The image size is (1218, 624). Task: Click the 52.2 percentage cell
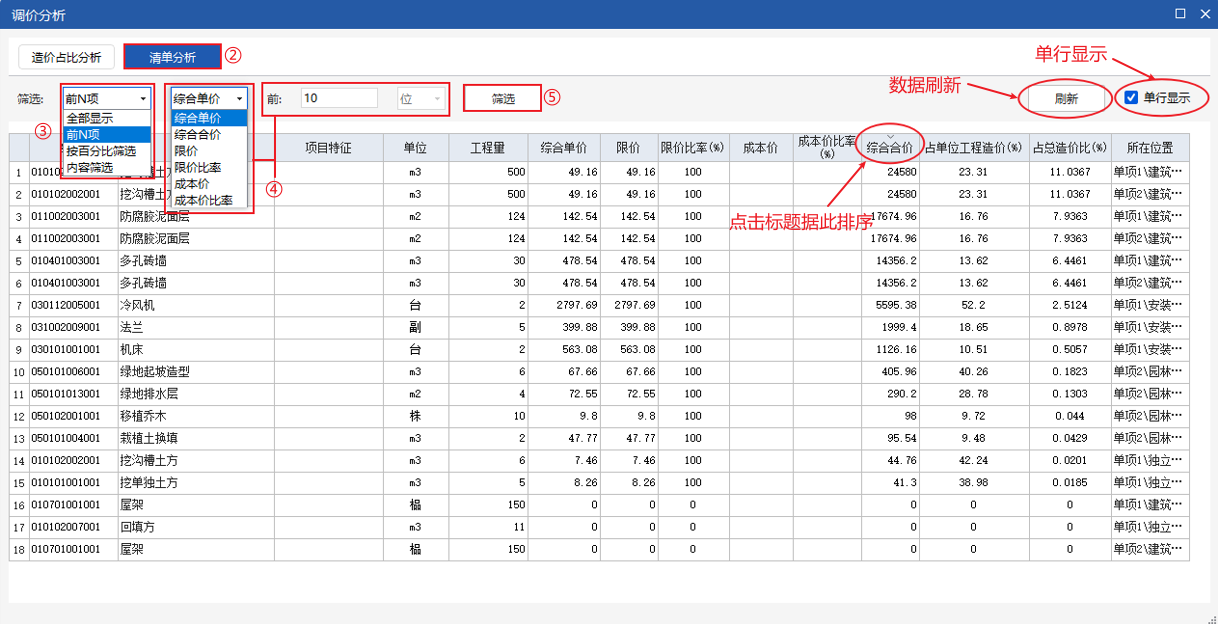[975, 305]
